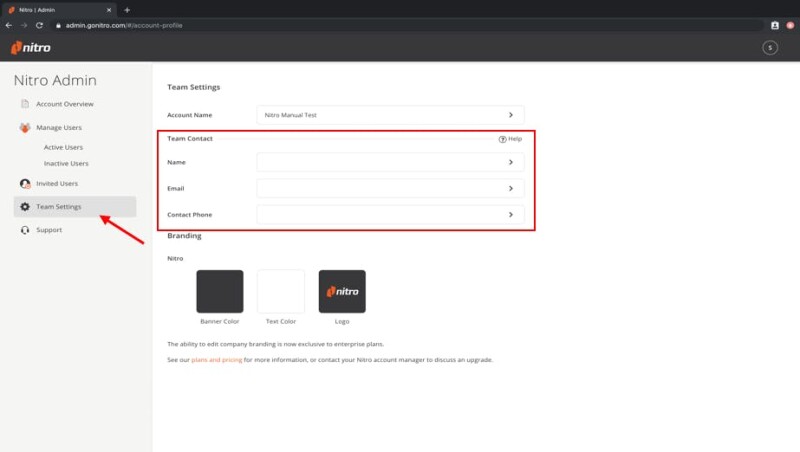
Task: Click the team contact Email field
Action: pyautogui.click(x=390, y=189)
